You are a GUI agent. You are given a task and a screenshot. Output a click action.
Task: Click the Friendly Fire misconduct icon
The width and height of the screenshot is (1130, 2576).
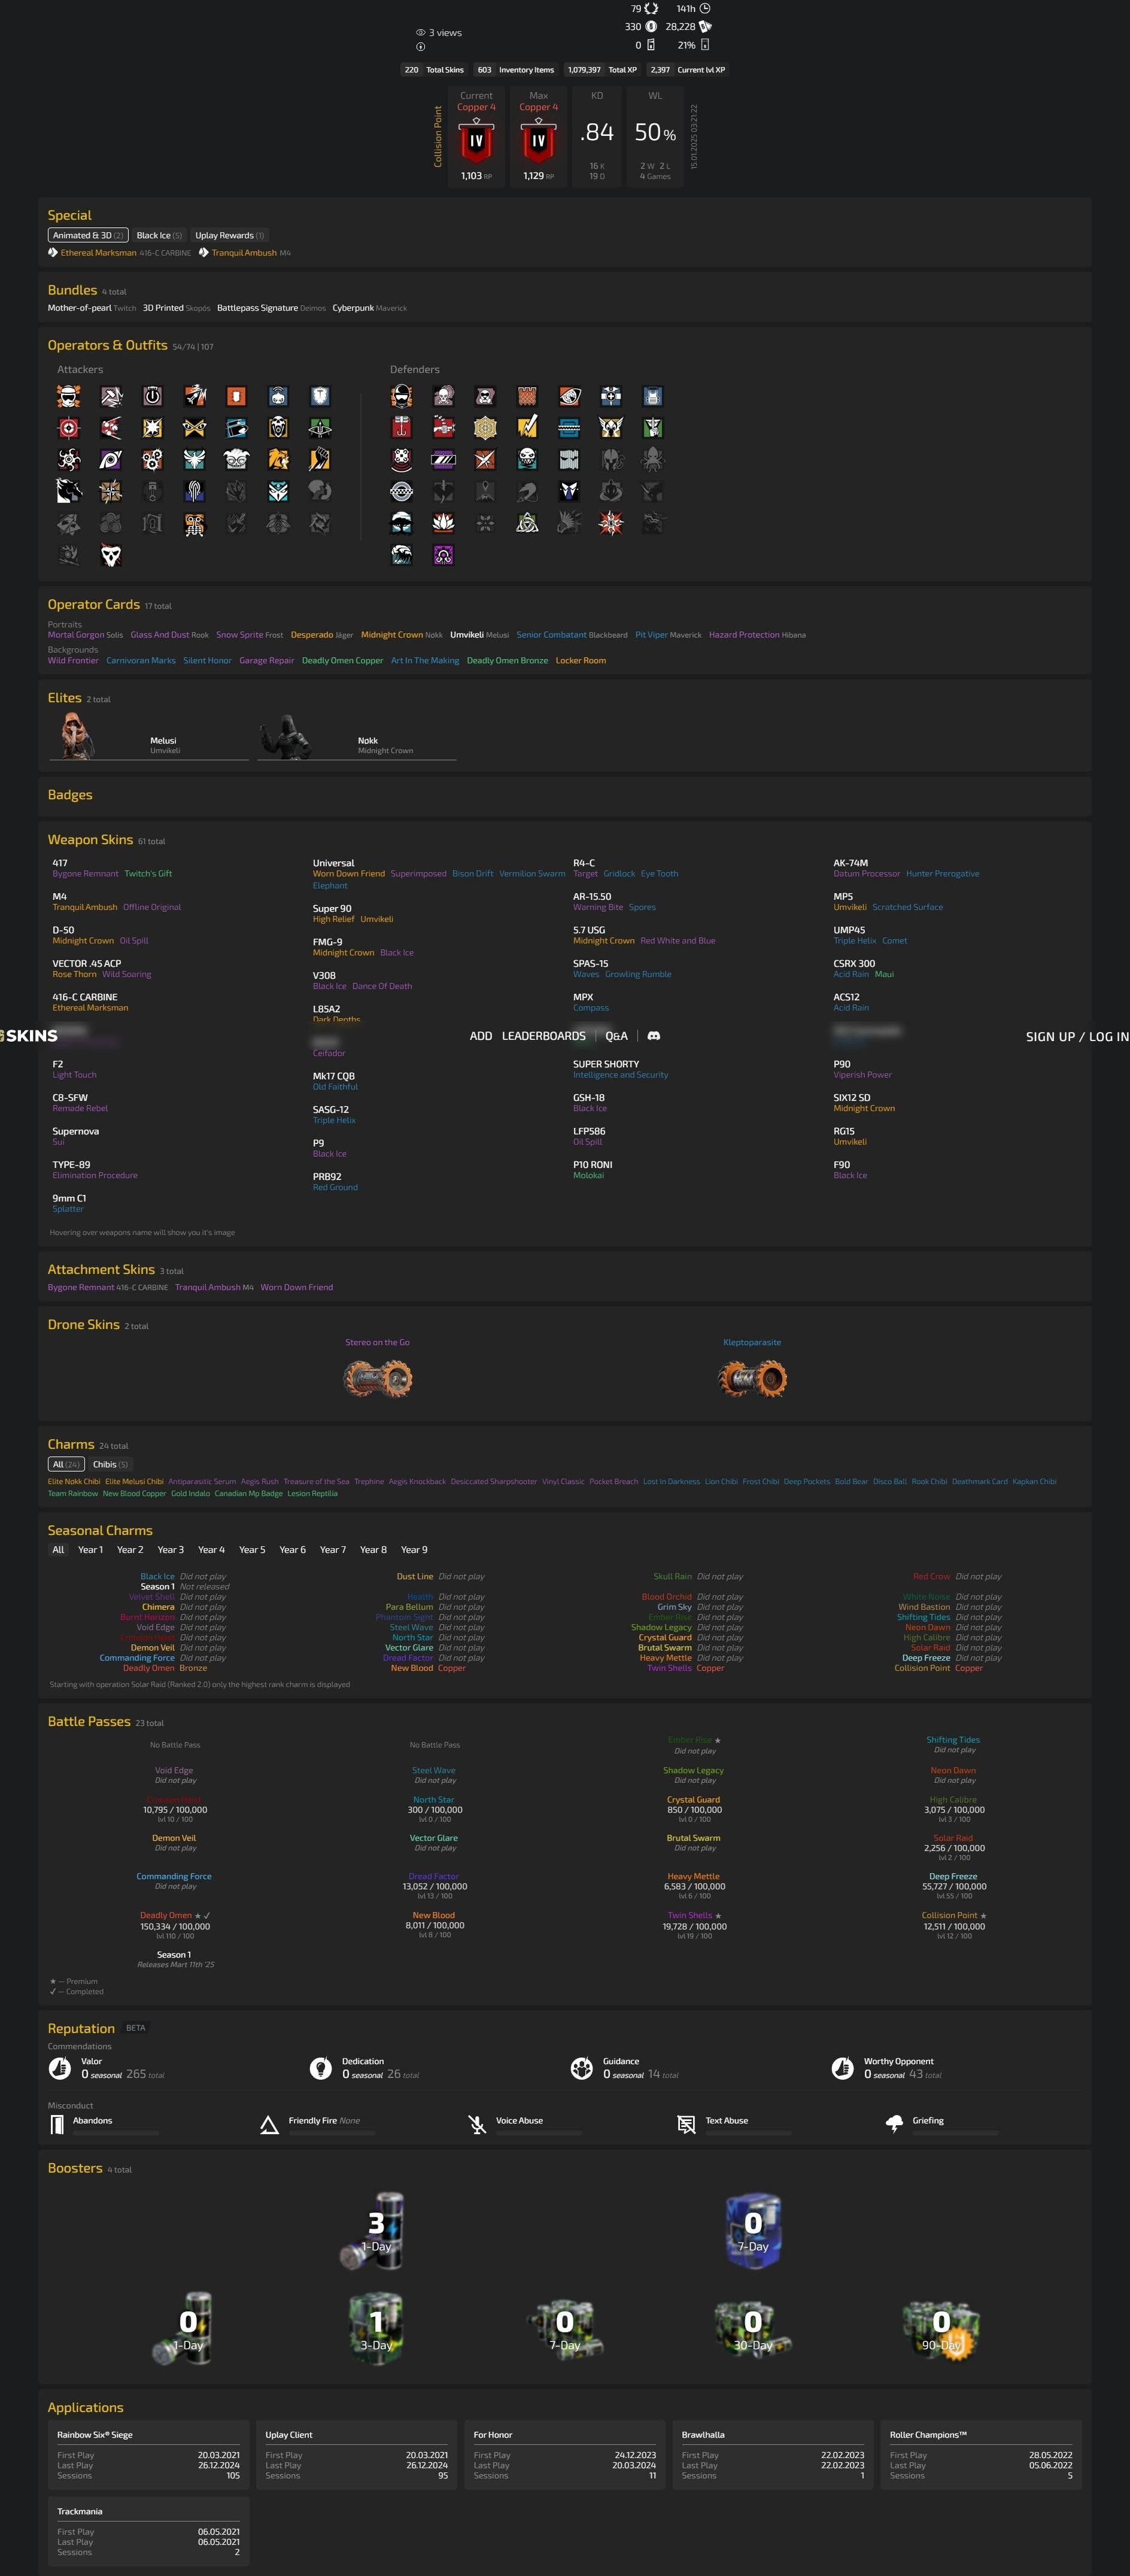click(269, 2125)
